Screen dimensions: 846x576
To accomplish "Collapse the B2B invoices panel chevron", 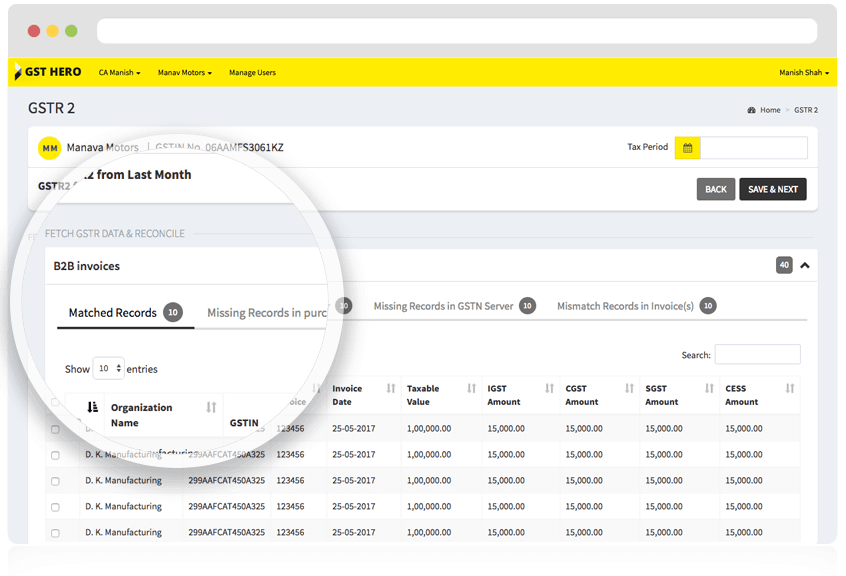I will tap(805, 265).
